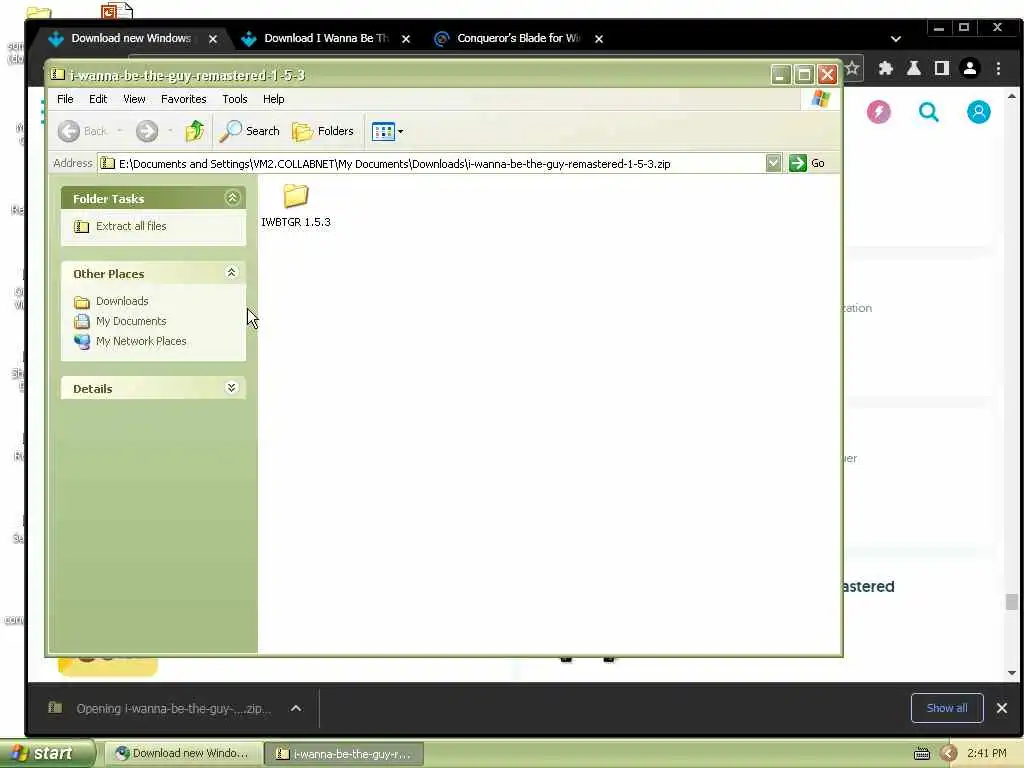
Task: Open Search in Explorer toolbar
Action: (x=249, y=131)
